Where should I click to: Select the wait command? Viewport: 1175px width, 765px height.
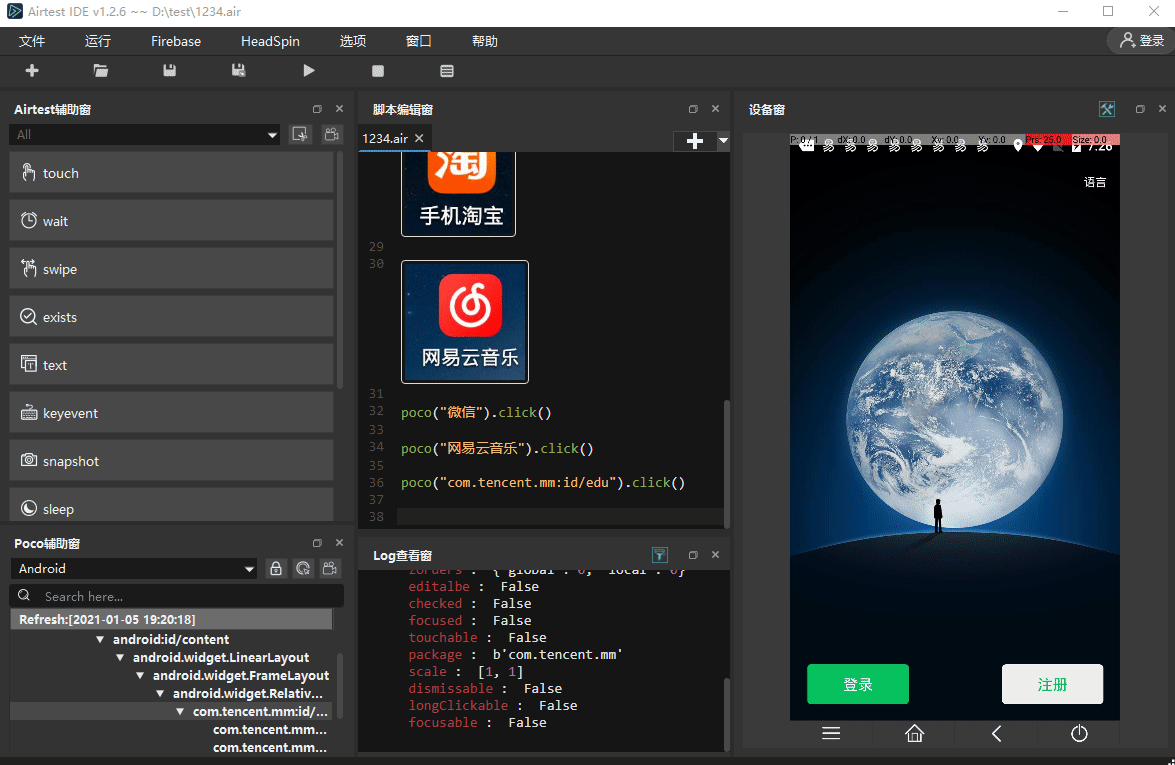pyautogui.click(x=172, y=221)
